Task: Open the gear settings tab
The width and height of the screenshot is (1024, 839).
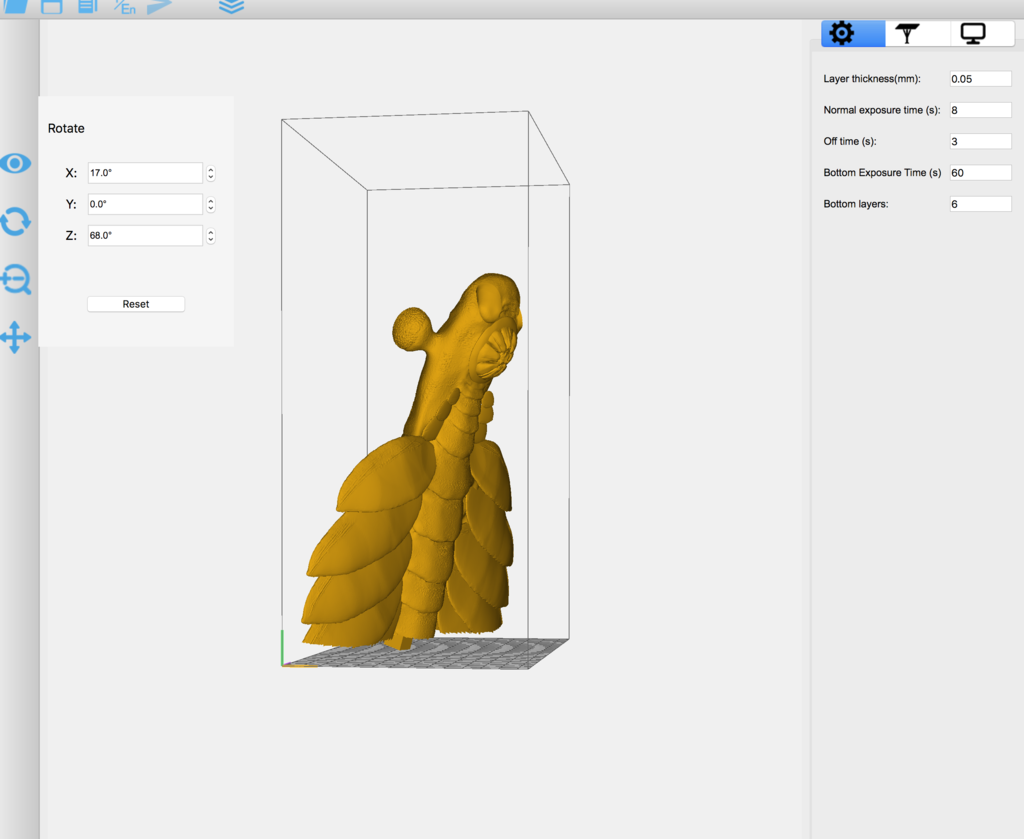Action: tap(853, 33)
